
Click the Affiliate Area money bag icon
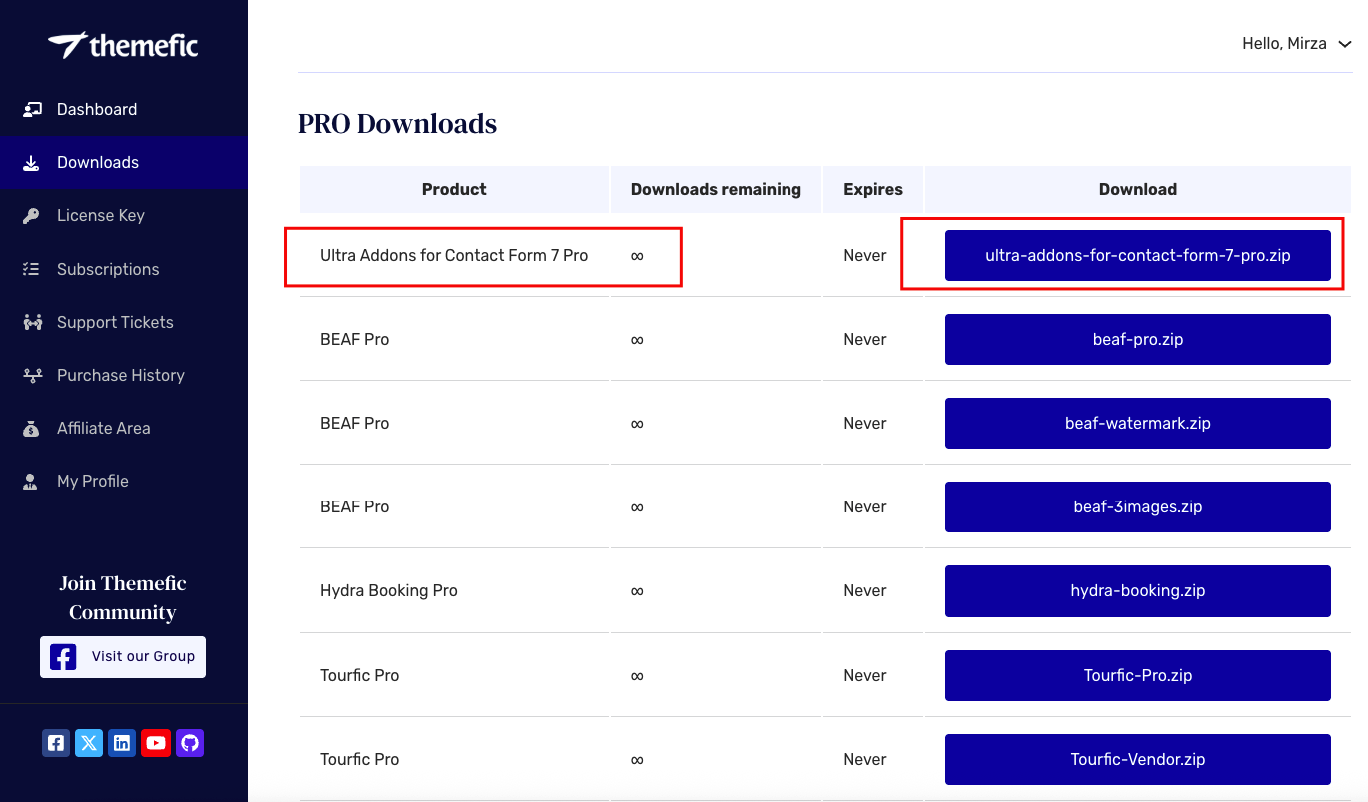coord(32,428)
